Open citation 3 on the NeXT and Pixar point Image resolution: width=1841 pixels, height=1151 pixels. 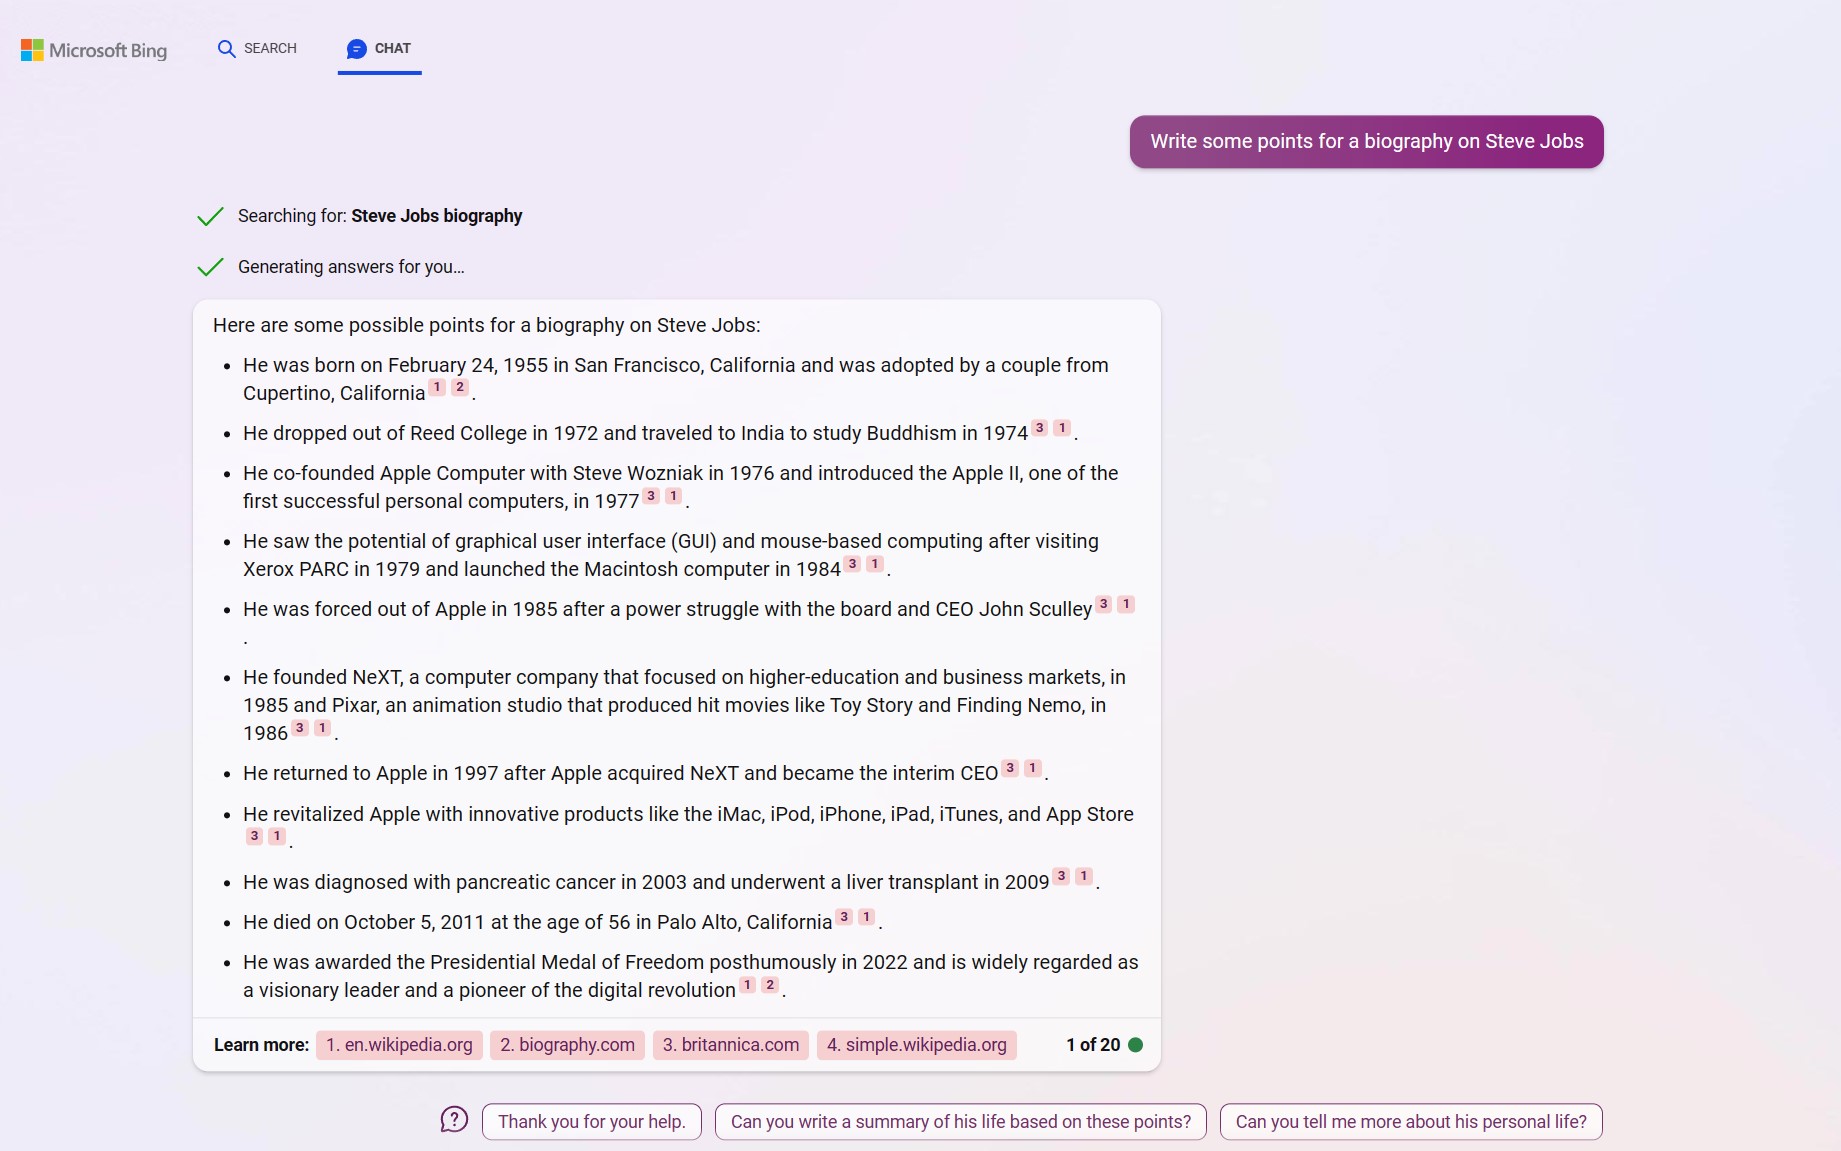pos(300,728)
